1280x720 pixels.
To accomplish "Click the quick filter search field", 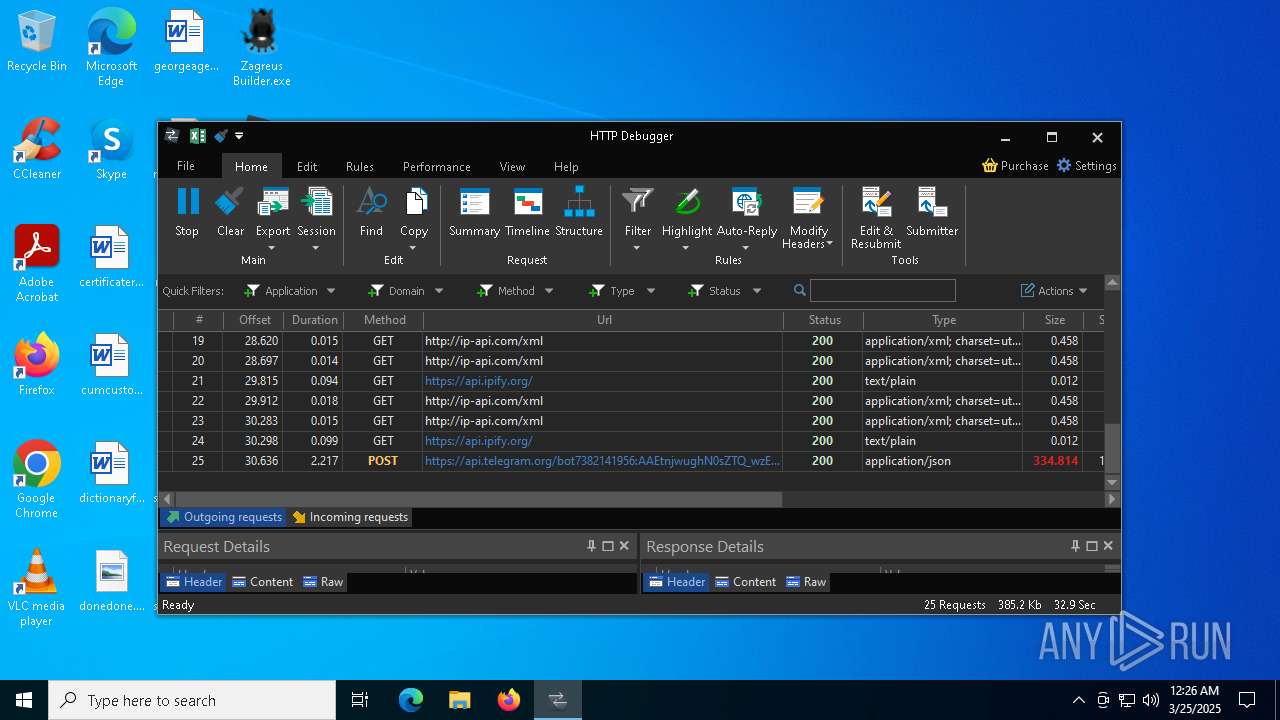I will [882, 291].
